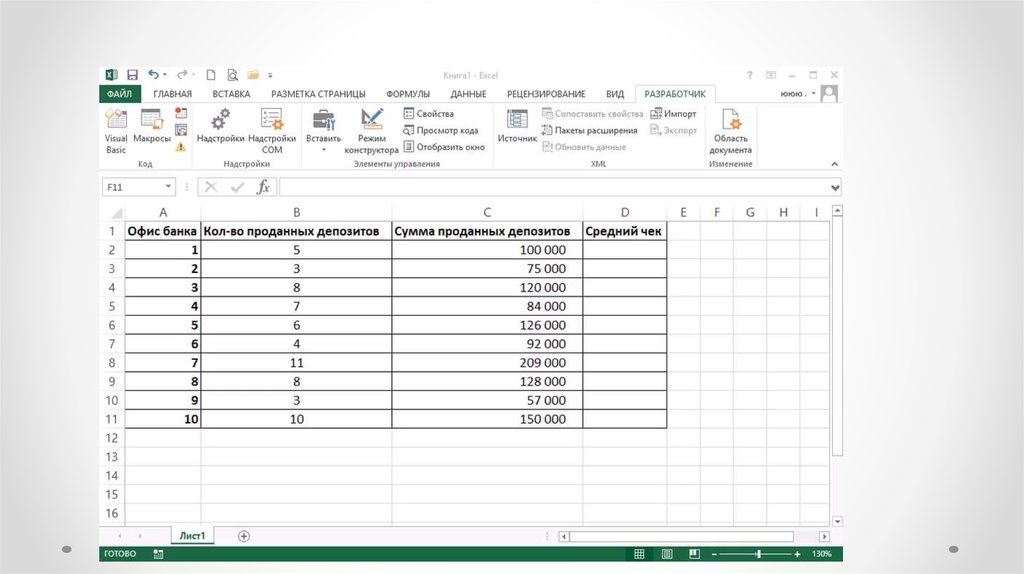Expand the Вставить controls dropdown
The width and height of the screenshot is (1024, 574).
coord(323,149)
